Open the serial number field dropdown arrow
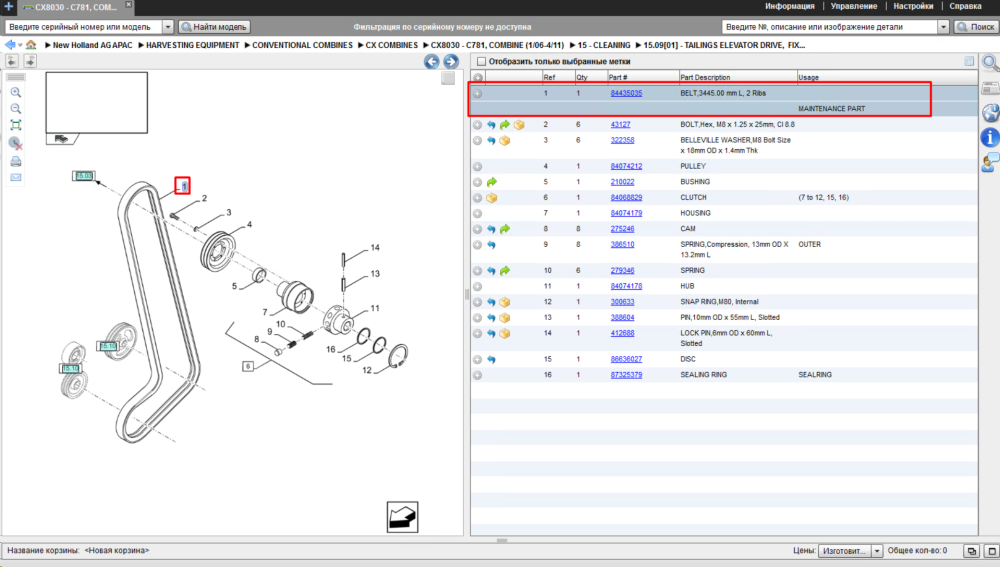Screen dimensions: 1000x567 click(168, 27)
